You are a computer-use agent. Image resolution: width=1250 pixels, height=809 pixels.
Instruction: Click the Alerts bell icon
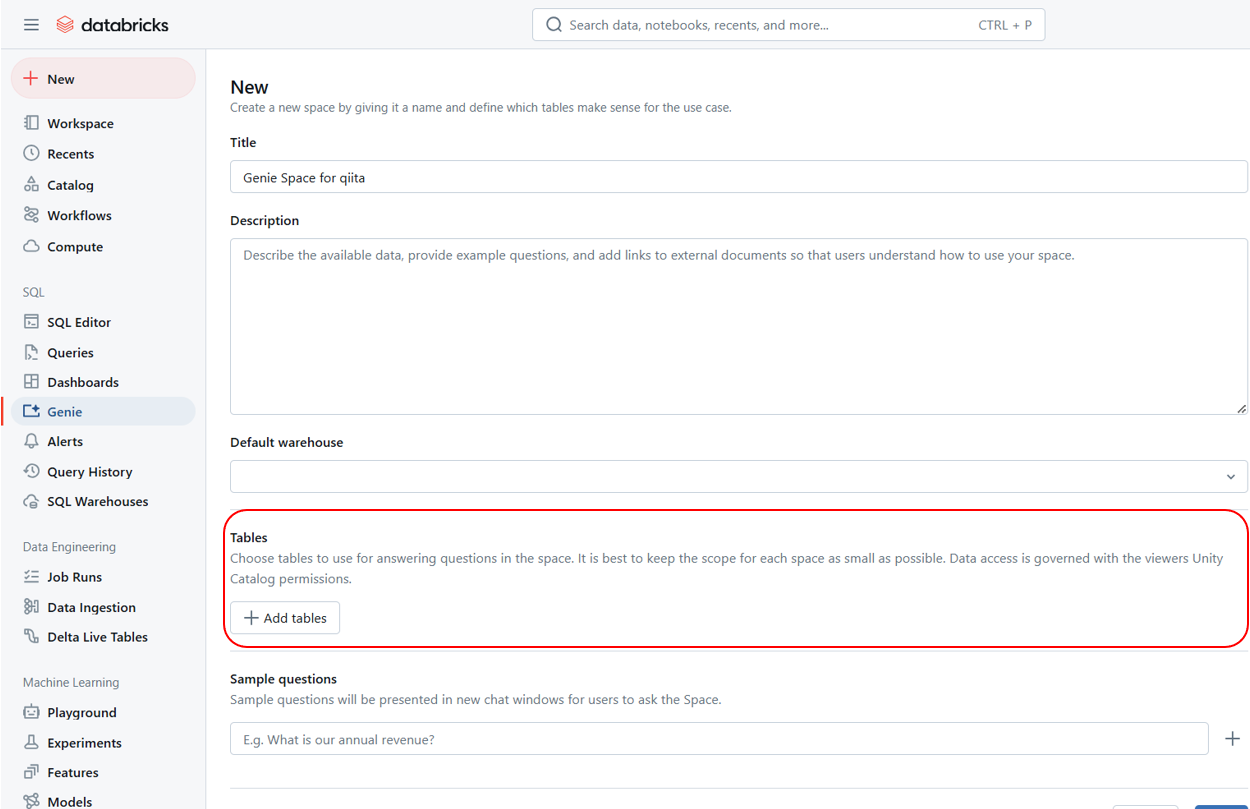[x=31, y=441]
